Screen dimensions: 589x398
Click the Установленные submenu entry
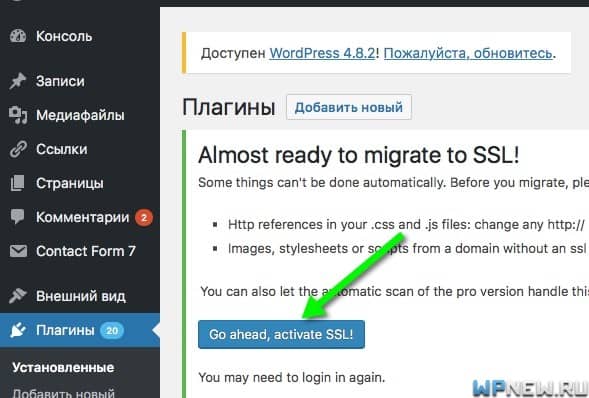(x=63, y=367)
